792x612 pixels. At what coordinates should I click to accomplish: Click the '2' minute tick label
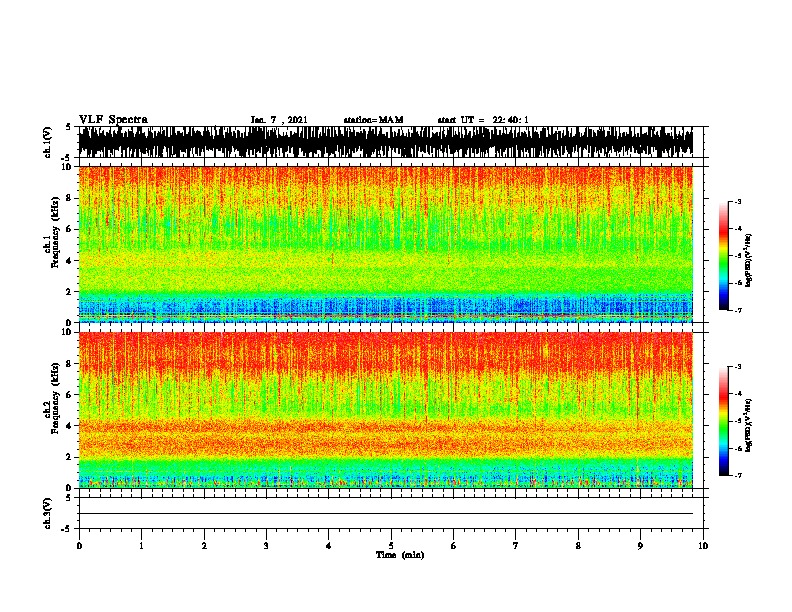coord(204,546)
